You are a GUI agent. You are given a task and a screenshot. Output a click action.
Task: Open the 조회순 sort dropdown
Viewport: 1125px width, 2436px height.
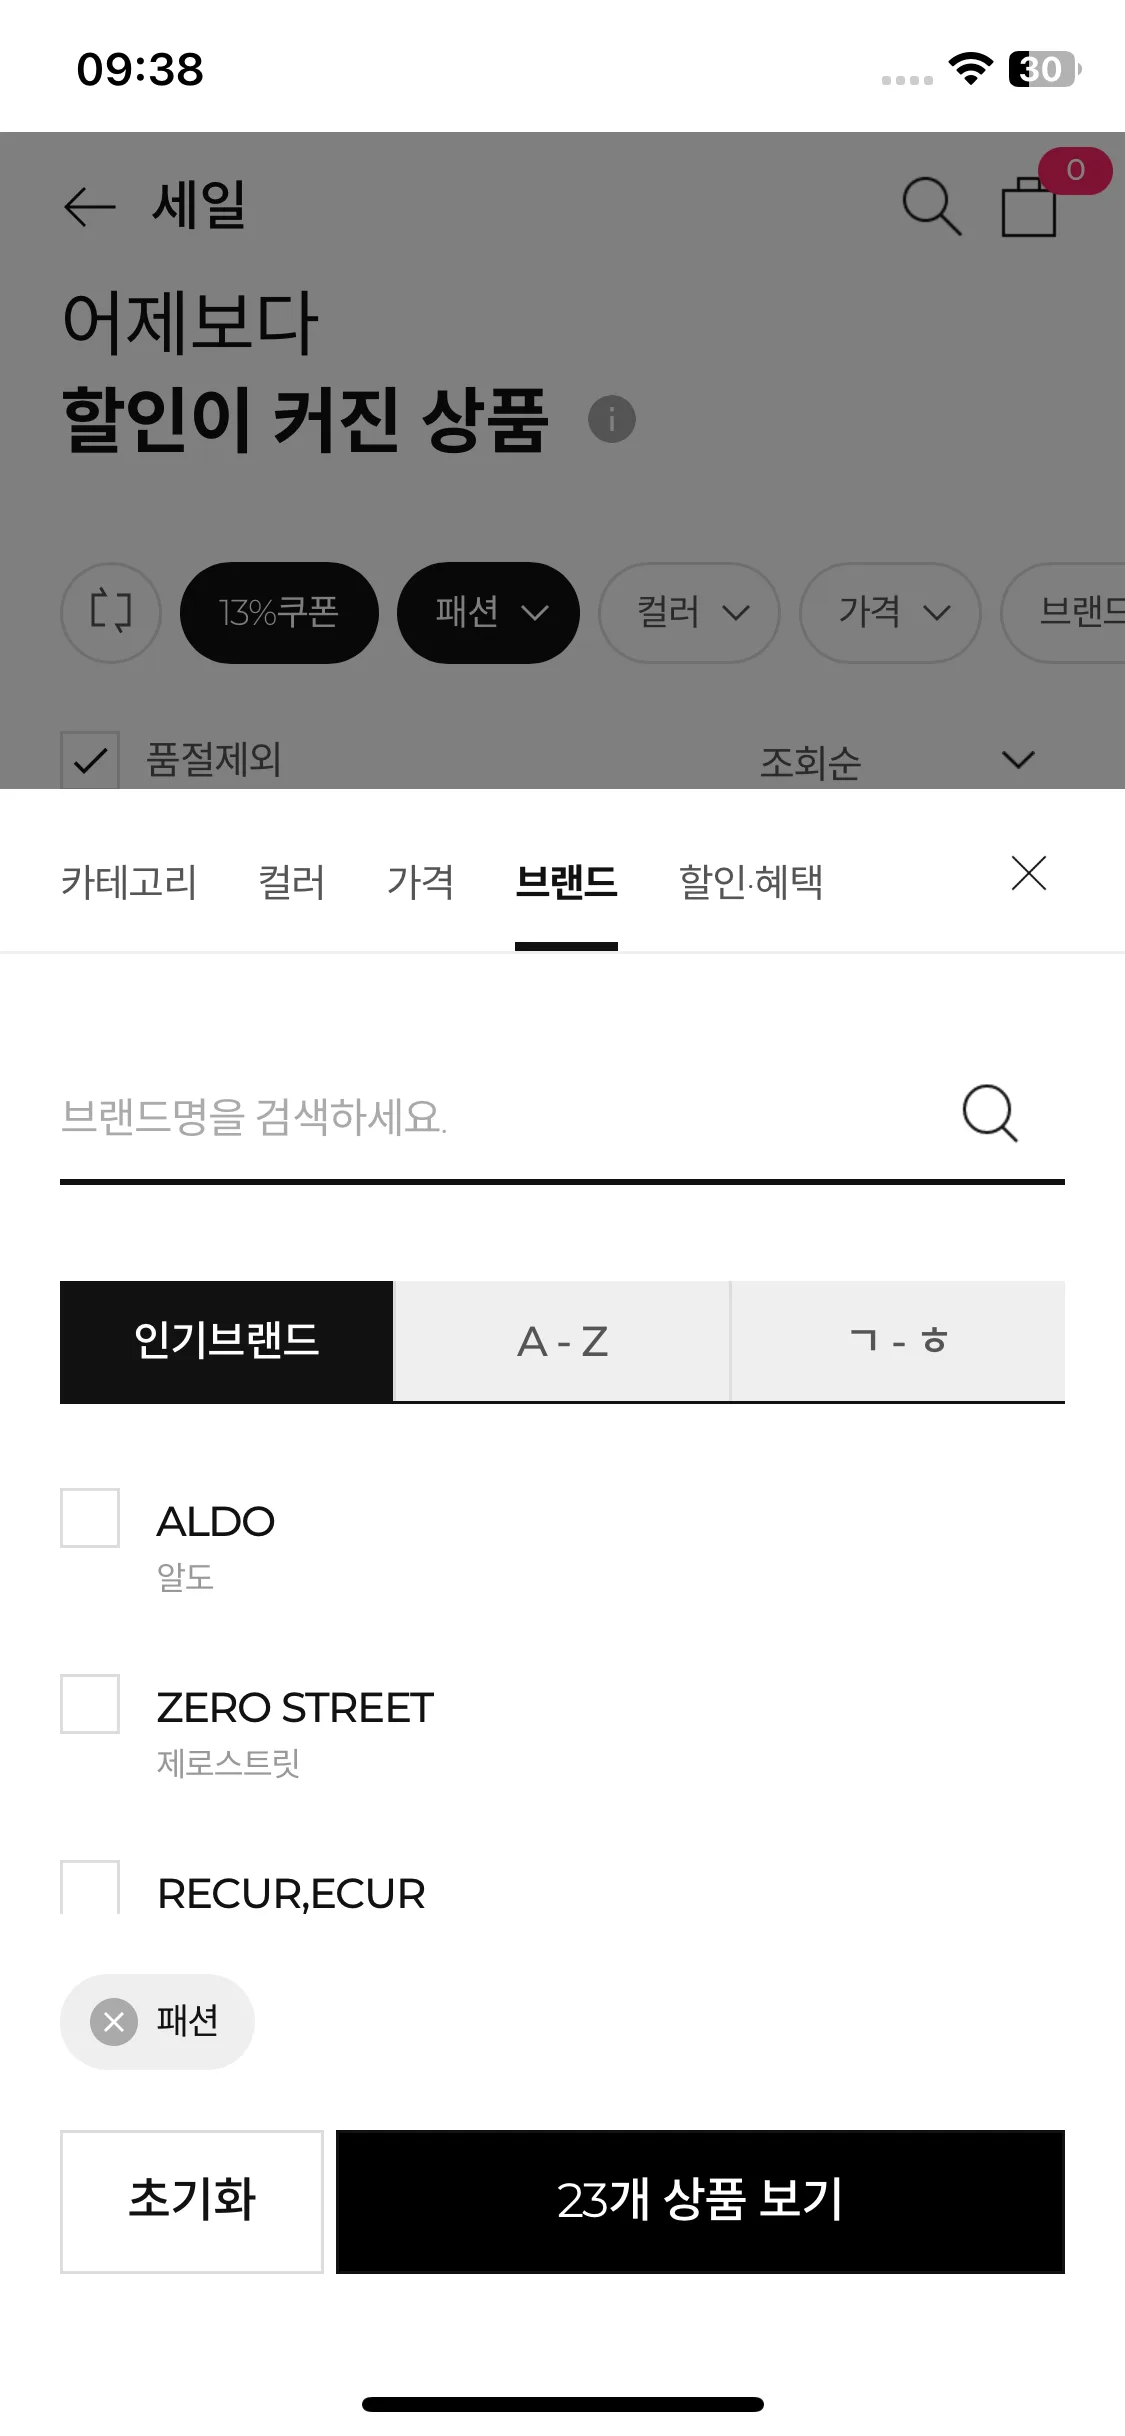(x=897, y=762)
